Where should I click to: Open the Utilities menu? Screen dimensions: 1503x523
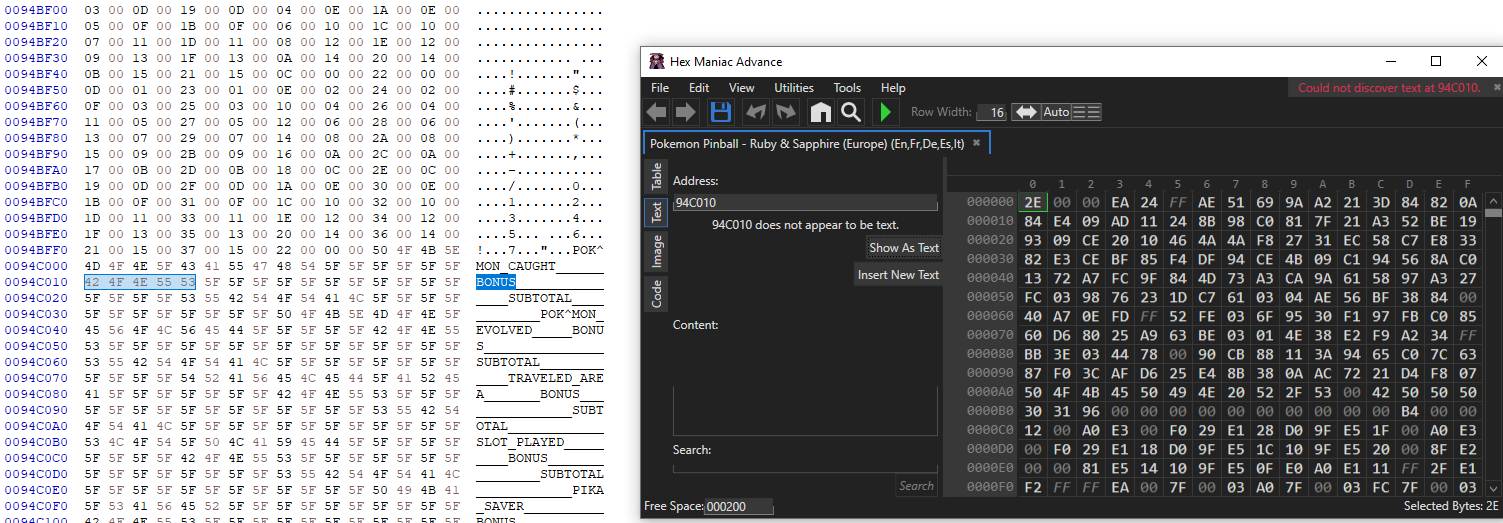[794, 88]
